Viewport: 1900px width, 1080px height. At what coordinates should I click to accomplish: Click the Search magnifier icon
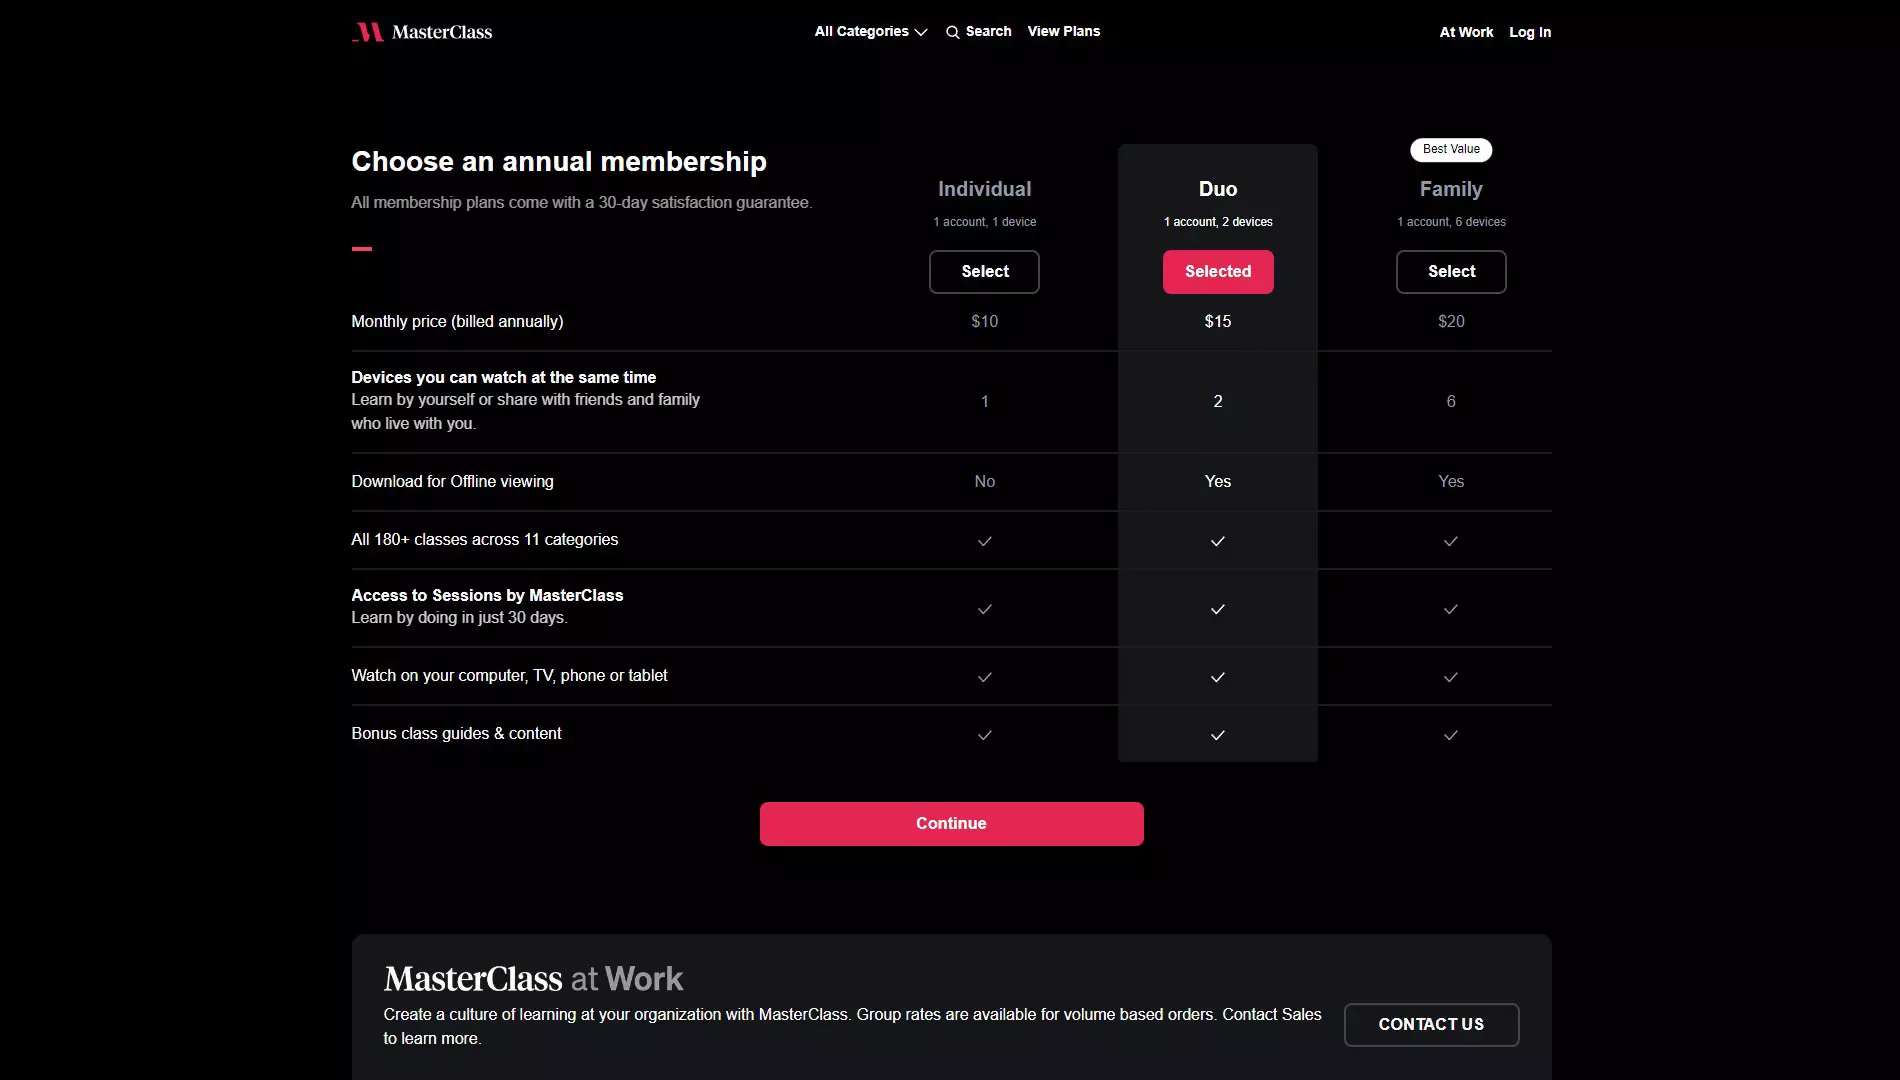(x=952, y=32)
